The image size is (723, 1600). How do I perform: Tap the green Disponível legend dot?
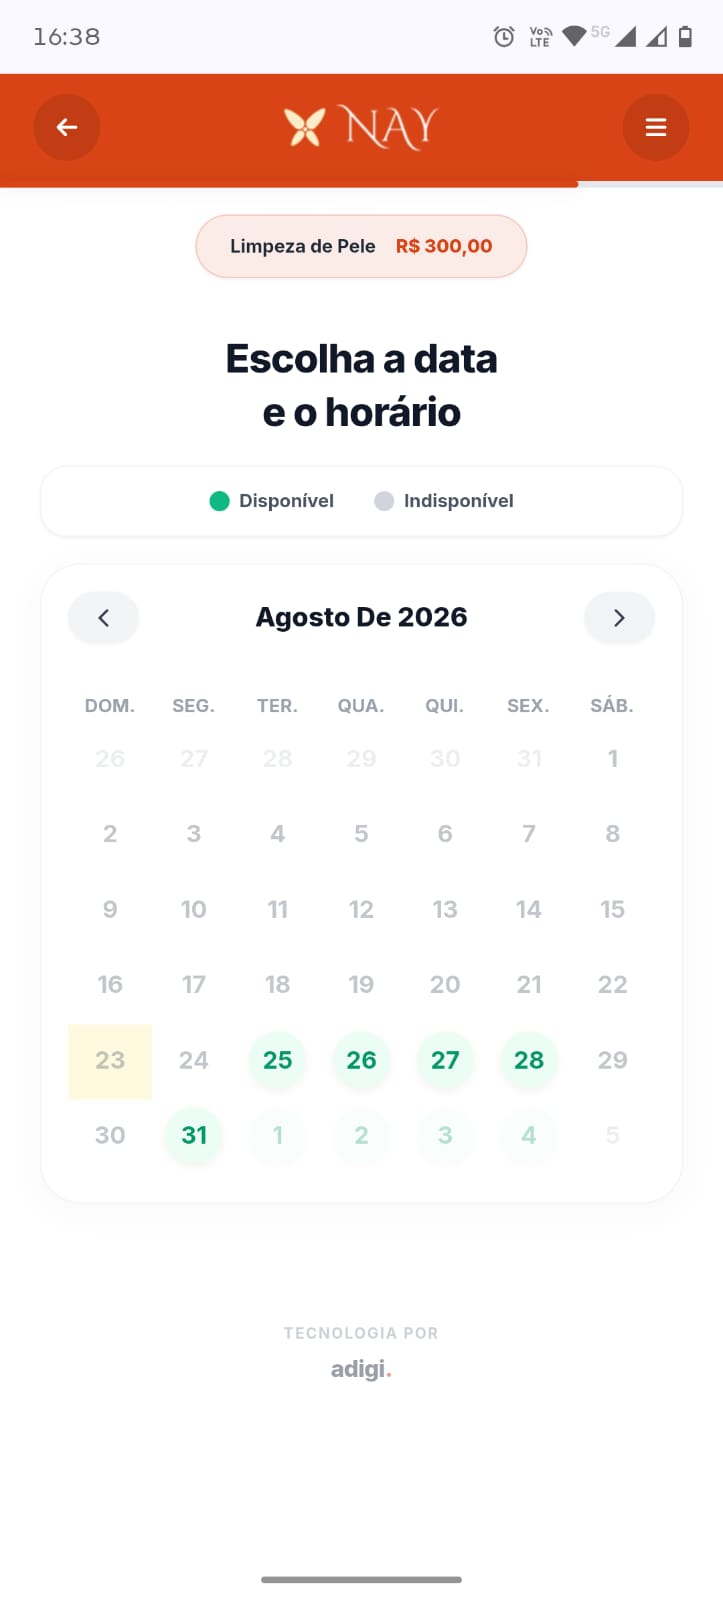(220, 501)
